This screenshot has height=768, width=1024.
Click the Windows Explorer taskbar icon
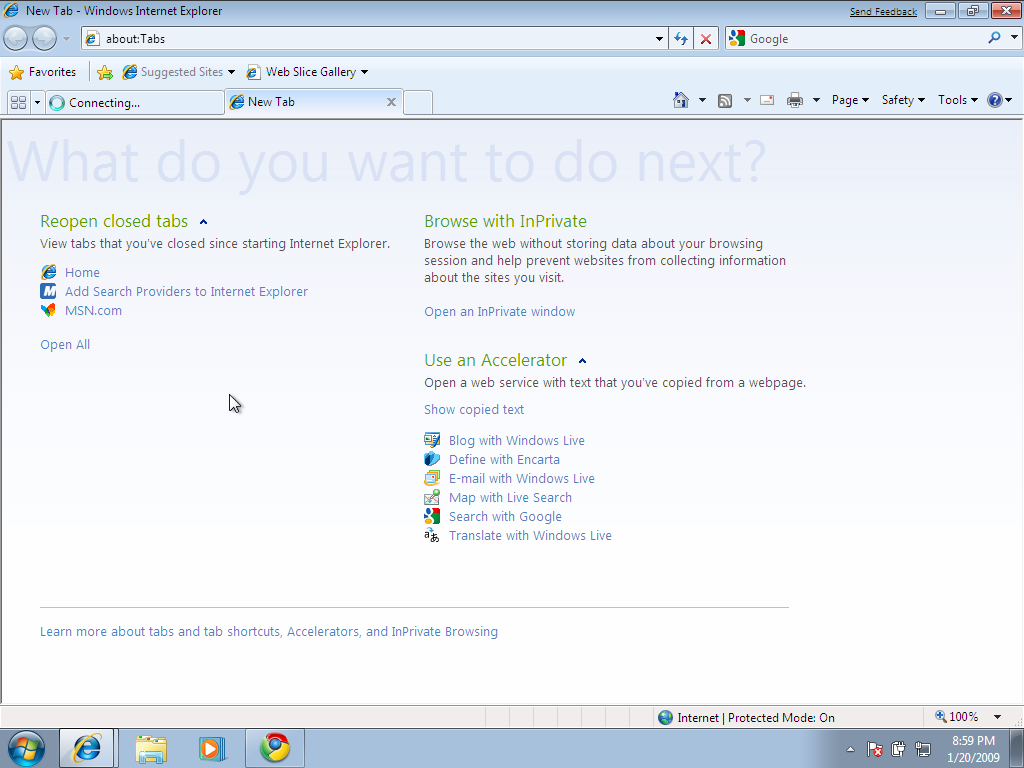151,748
